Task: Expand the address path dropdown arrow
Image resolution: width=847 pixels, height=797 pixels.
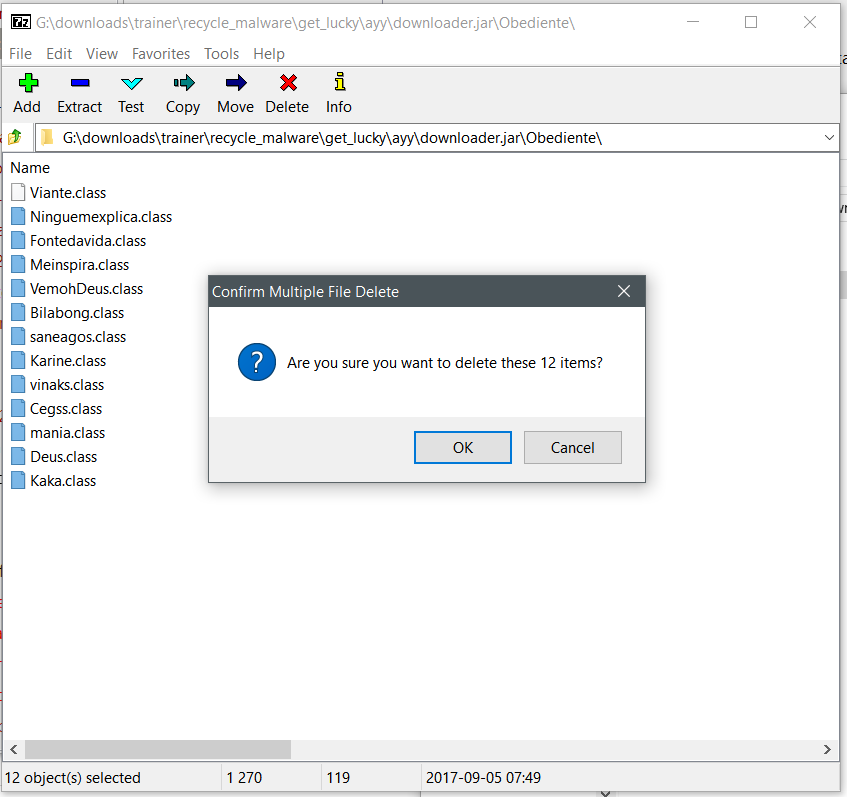Action: coord(829,137)
